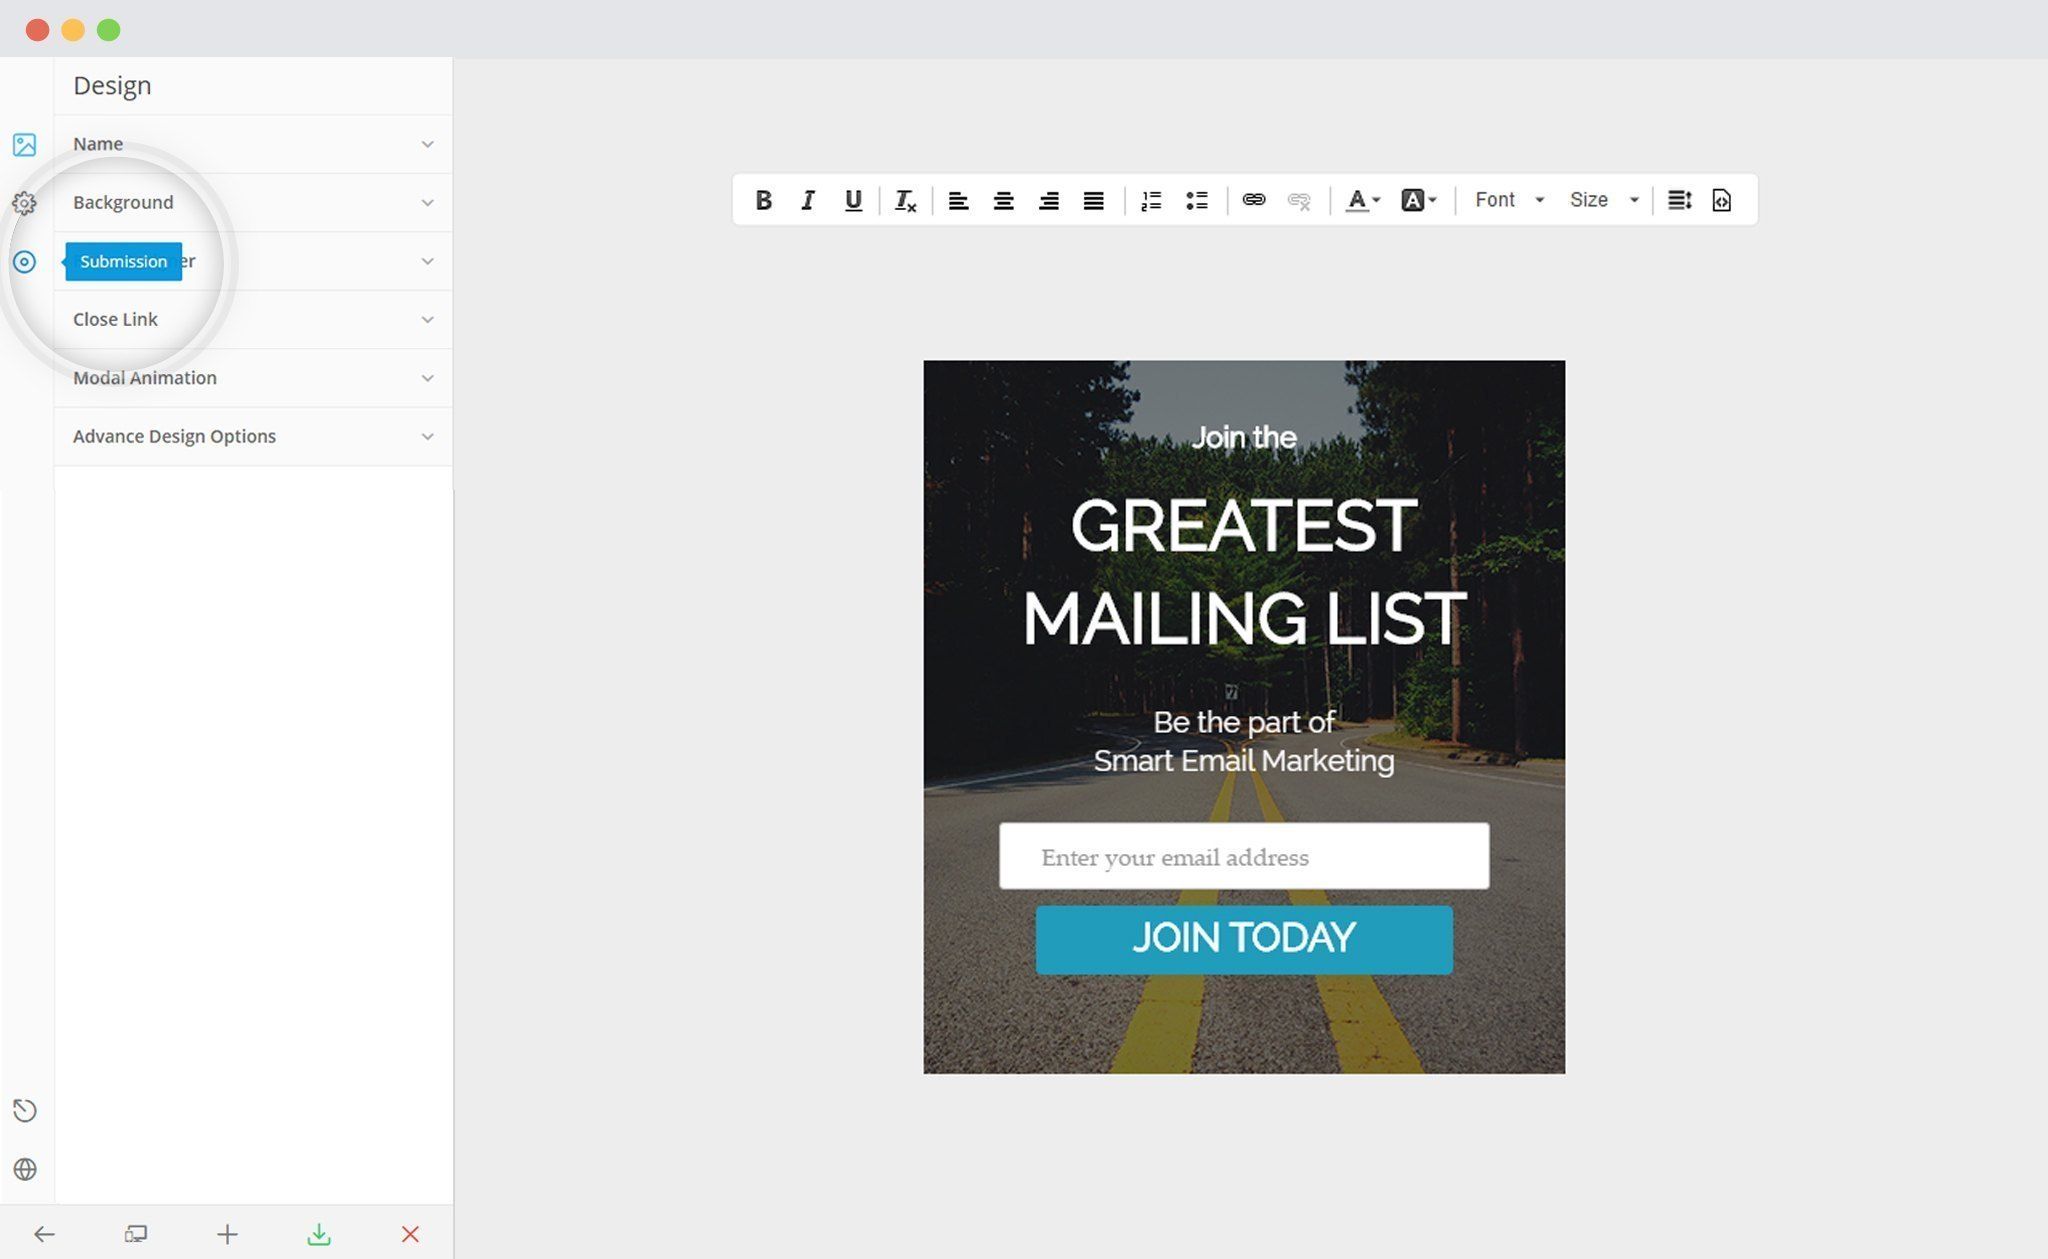The height and width of the screenshot is (1259, 2048).
Task: Click the email address input field
Action: [x=1244, y=856]
